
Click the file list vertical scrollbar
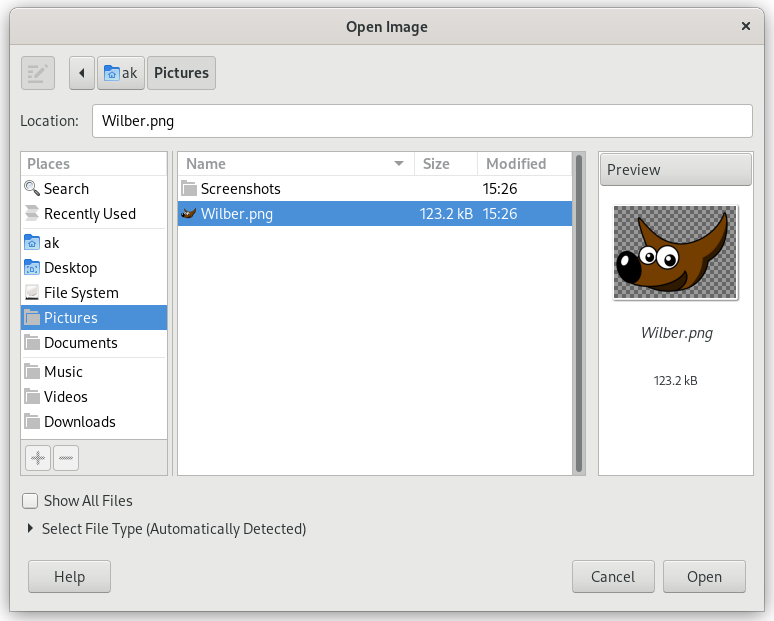pos(579,313)
